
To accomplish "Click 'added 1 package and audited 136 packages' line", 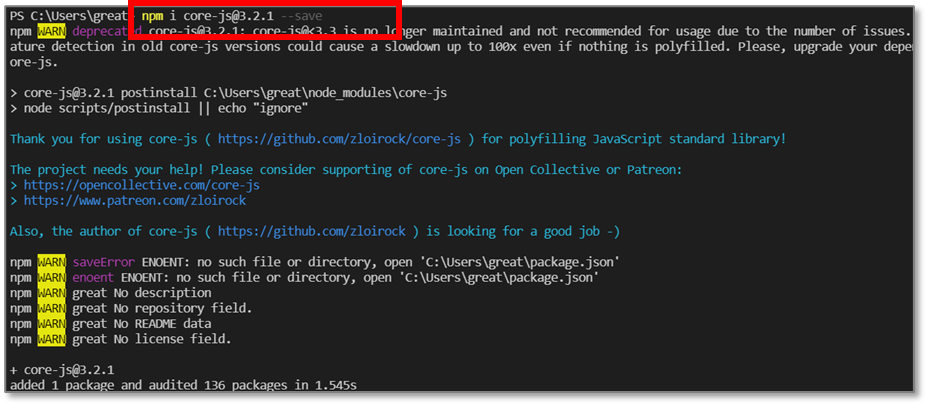I will 183,385.
